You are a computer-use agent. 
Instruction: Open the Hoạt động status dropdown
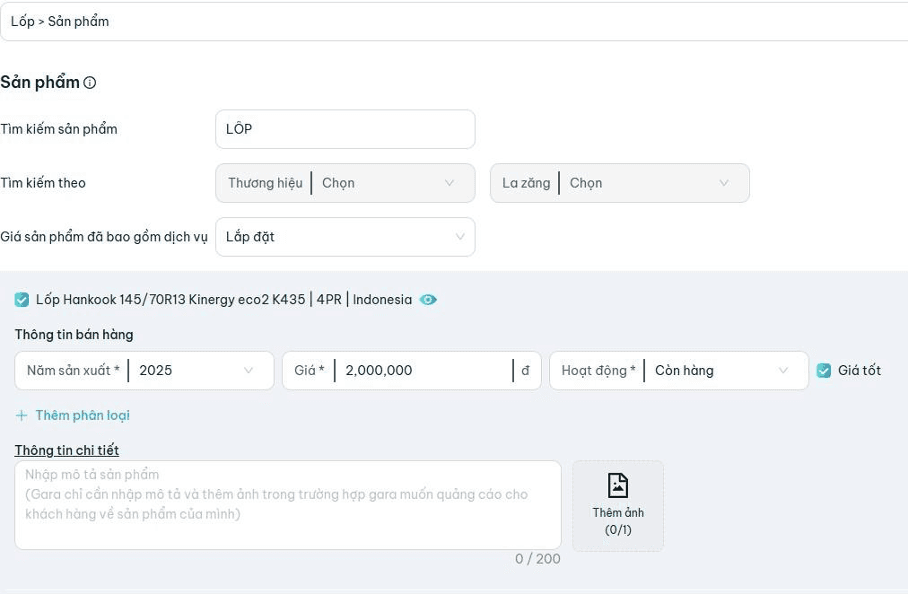[x=679, y=371]
